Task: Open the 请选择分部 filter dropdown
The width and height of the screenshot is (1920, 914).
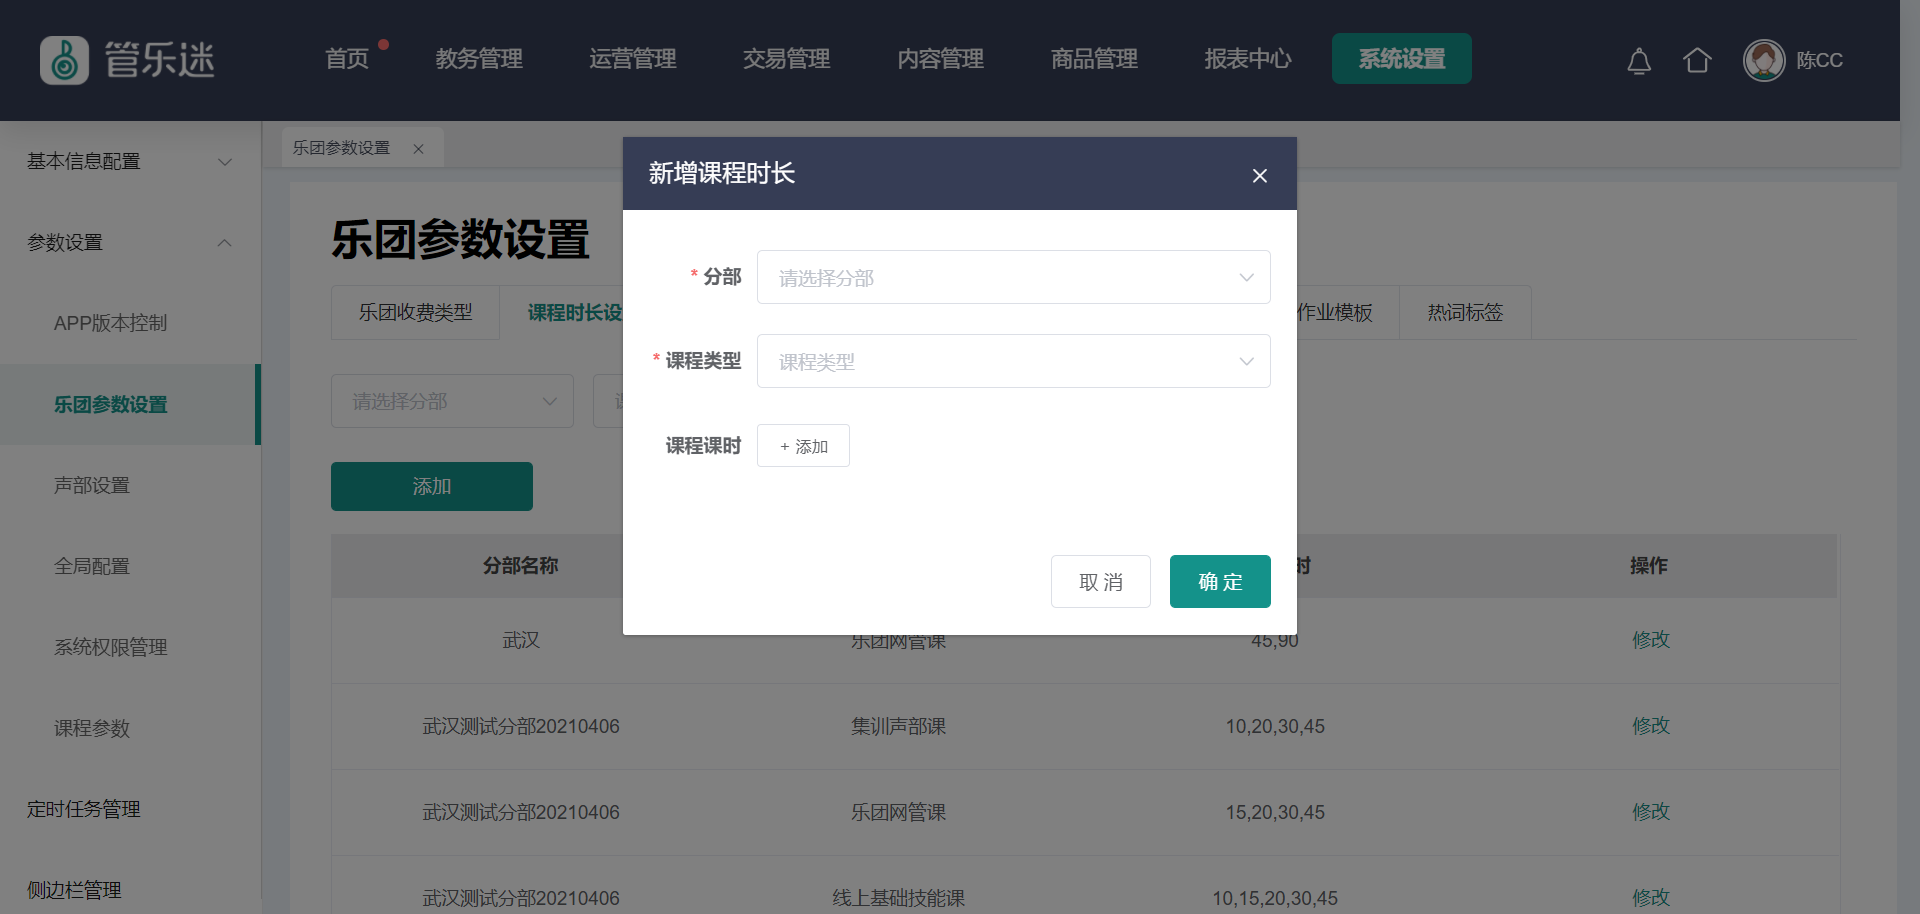Action: pyautogui.click(x=452, y=401)
